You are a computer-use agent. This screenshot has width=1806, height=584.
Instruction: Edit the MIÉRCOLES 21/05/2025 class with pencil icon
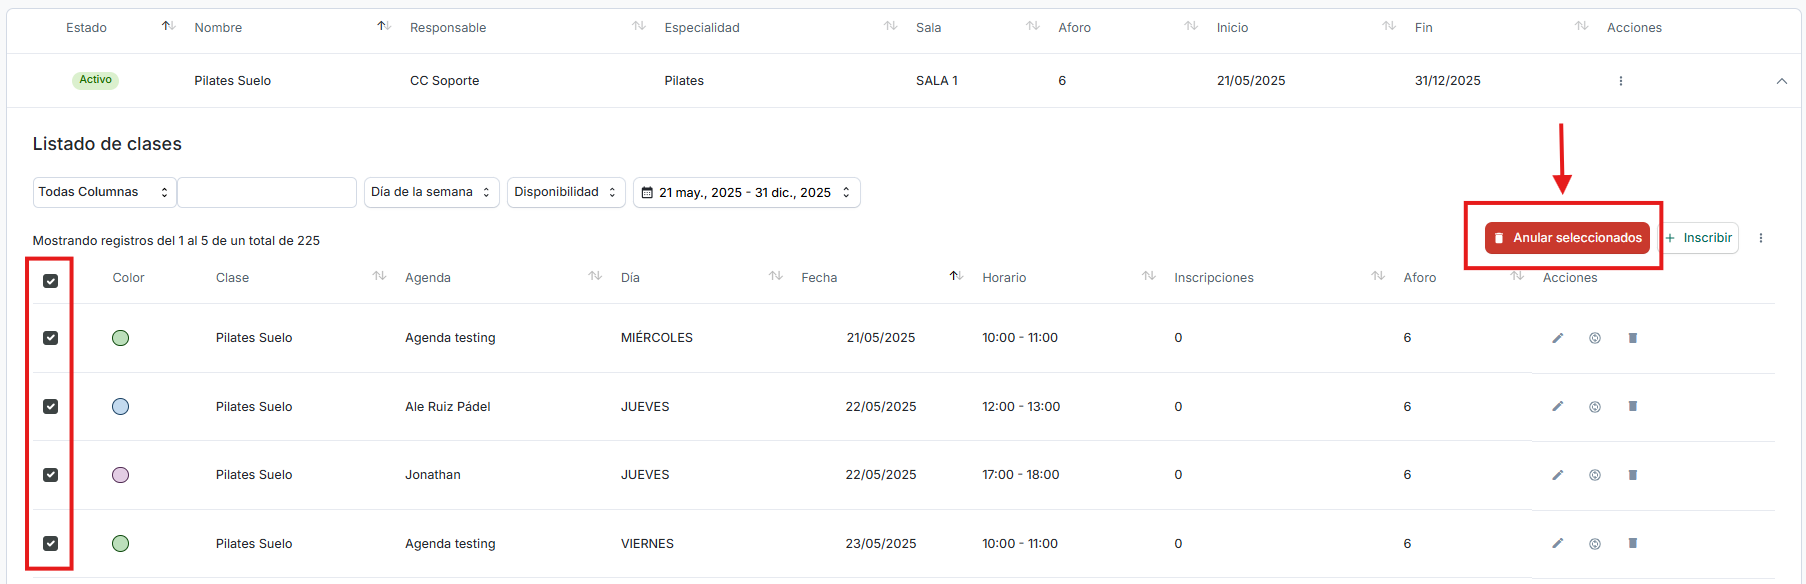pyautogui.click(x=1557, y=338)
